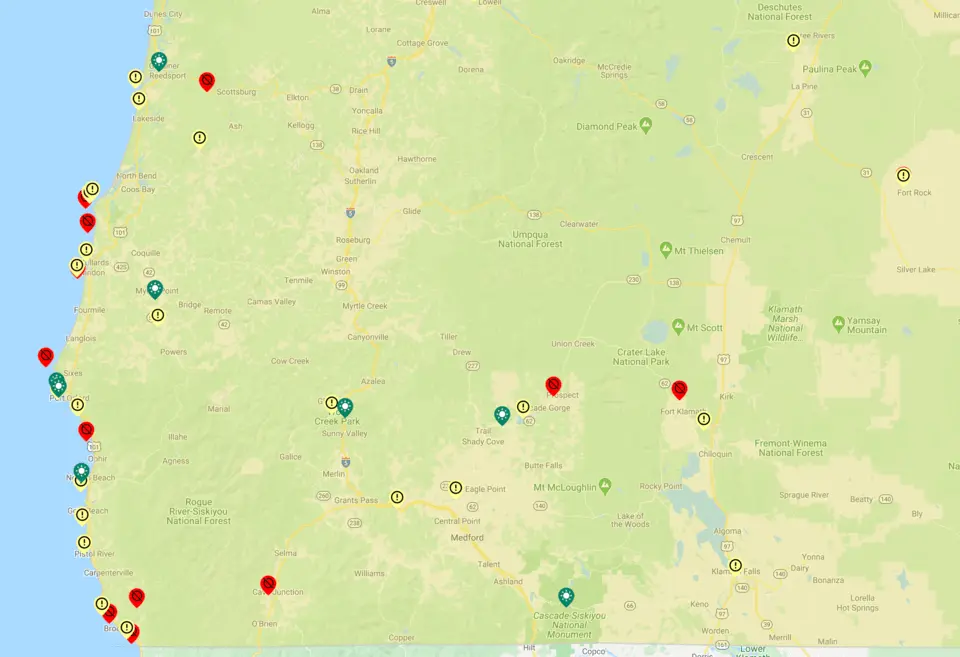Image resolution: width=960 pixels, height=657 pixels.
Task: Click the yellow marker at Fort Rock
Action: point(903,175)
